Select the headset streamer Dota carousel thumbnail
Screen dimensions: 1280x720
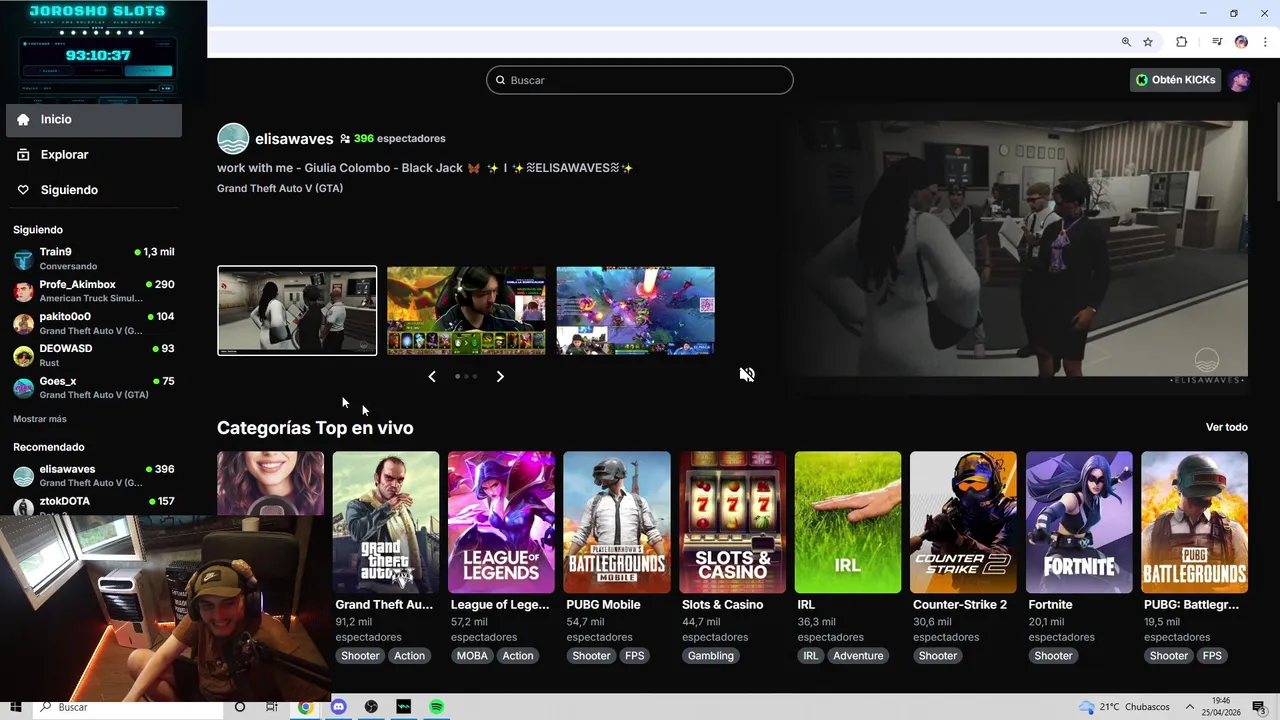466,310
